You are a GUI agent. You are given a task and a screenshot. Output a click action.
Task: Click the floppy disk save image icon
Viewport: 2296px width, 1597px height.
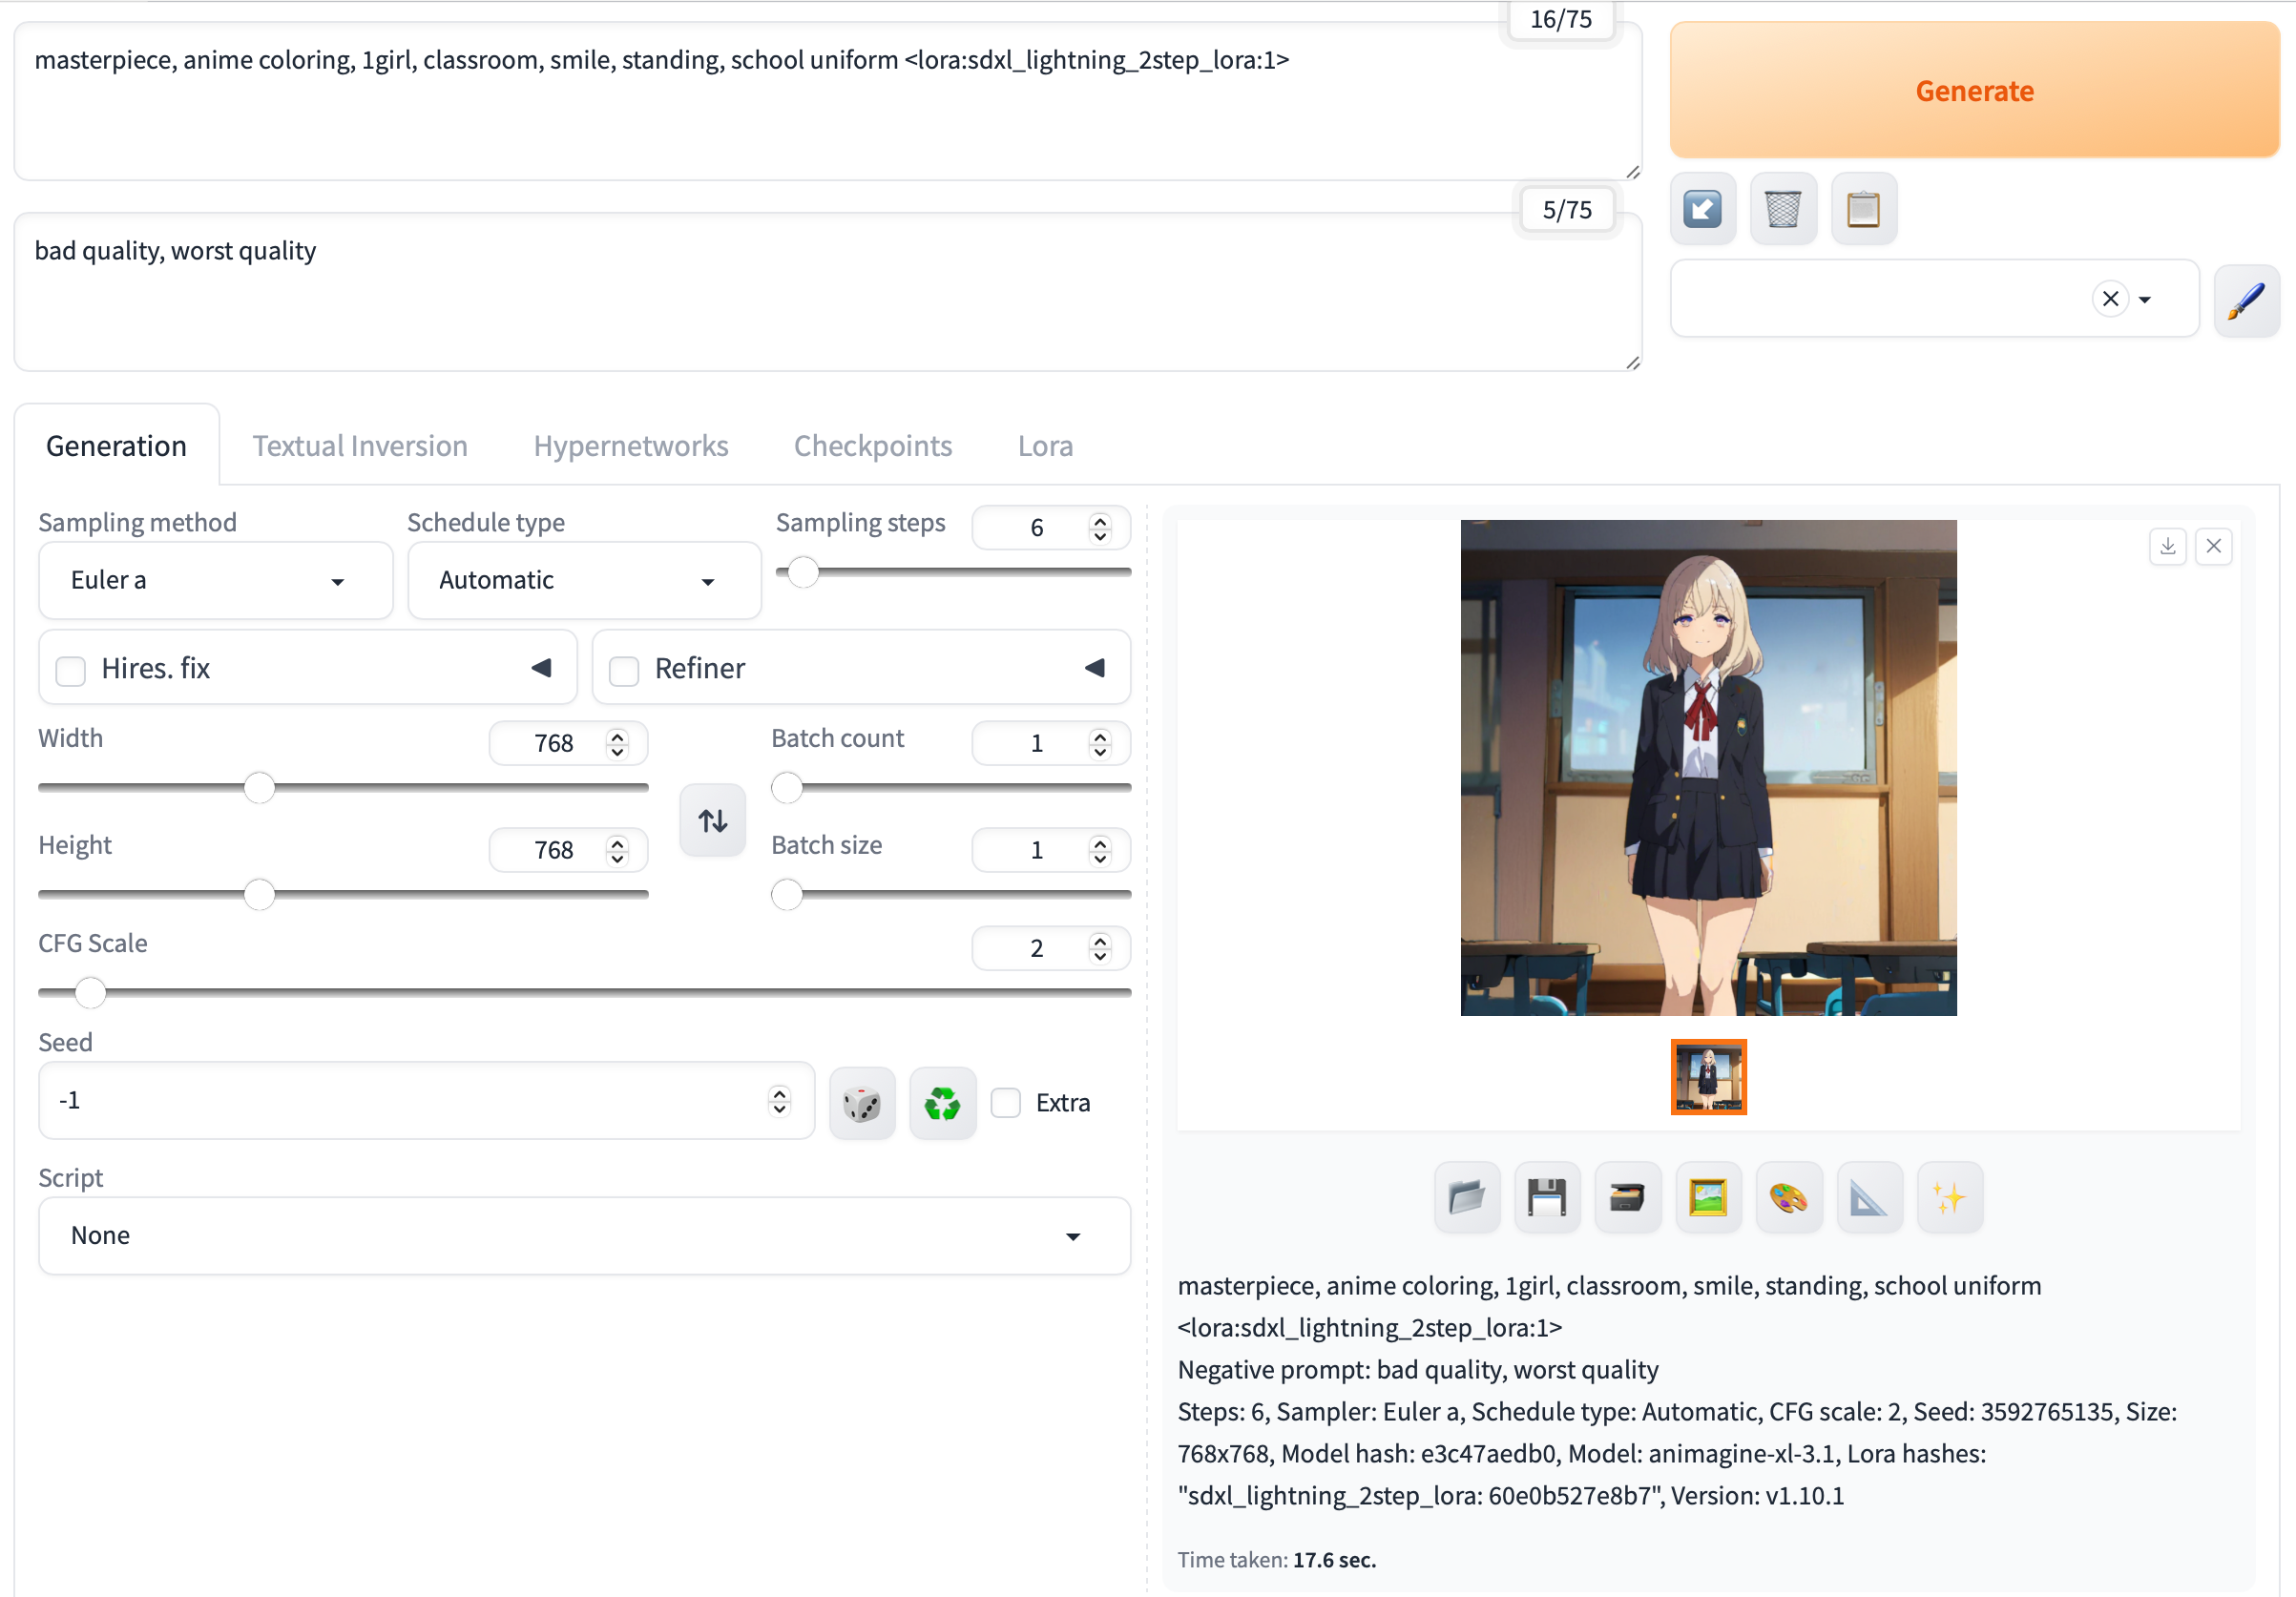(1546, 1197)
